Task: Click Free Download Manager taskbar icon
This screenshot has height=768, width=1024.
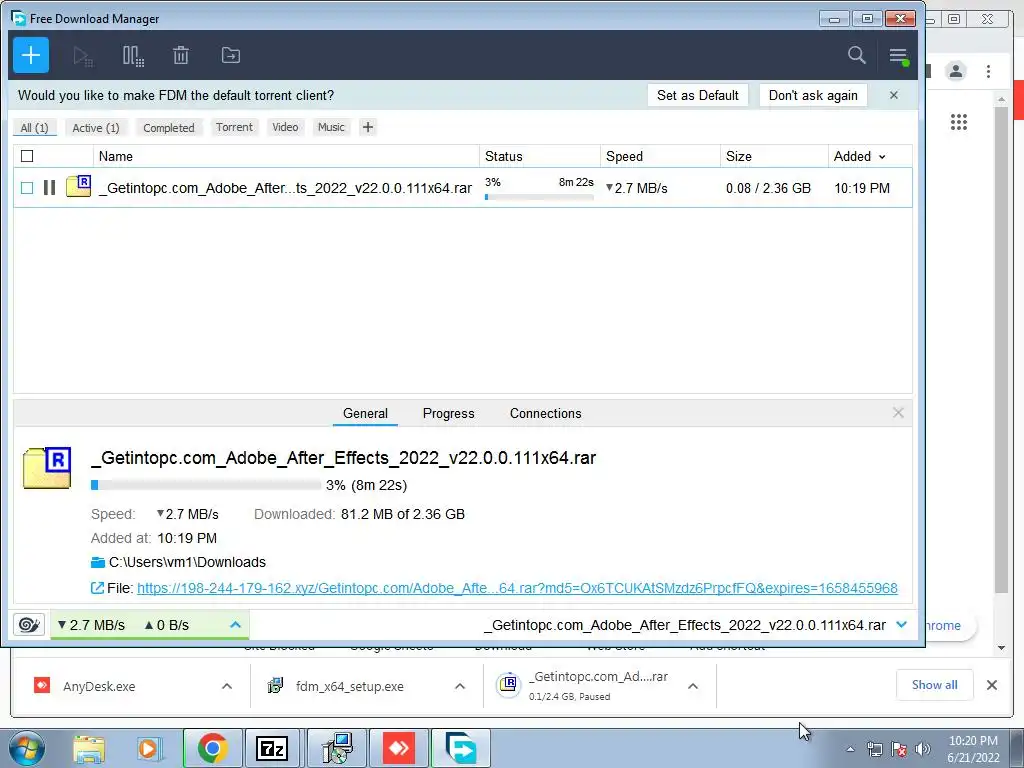Action: (x=461, y=748)
